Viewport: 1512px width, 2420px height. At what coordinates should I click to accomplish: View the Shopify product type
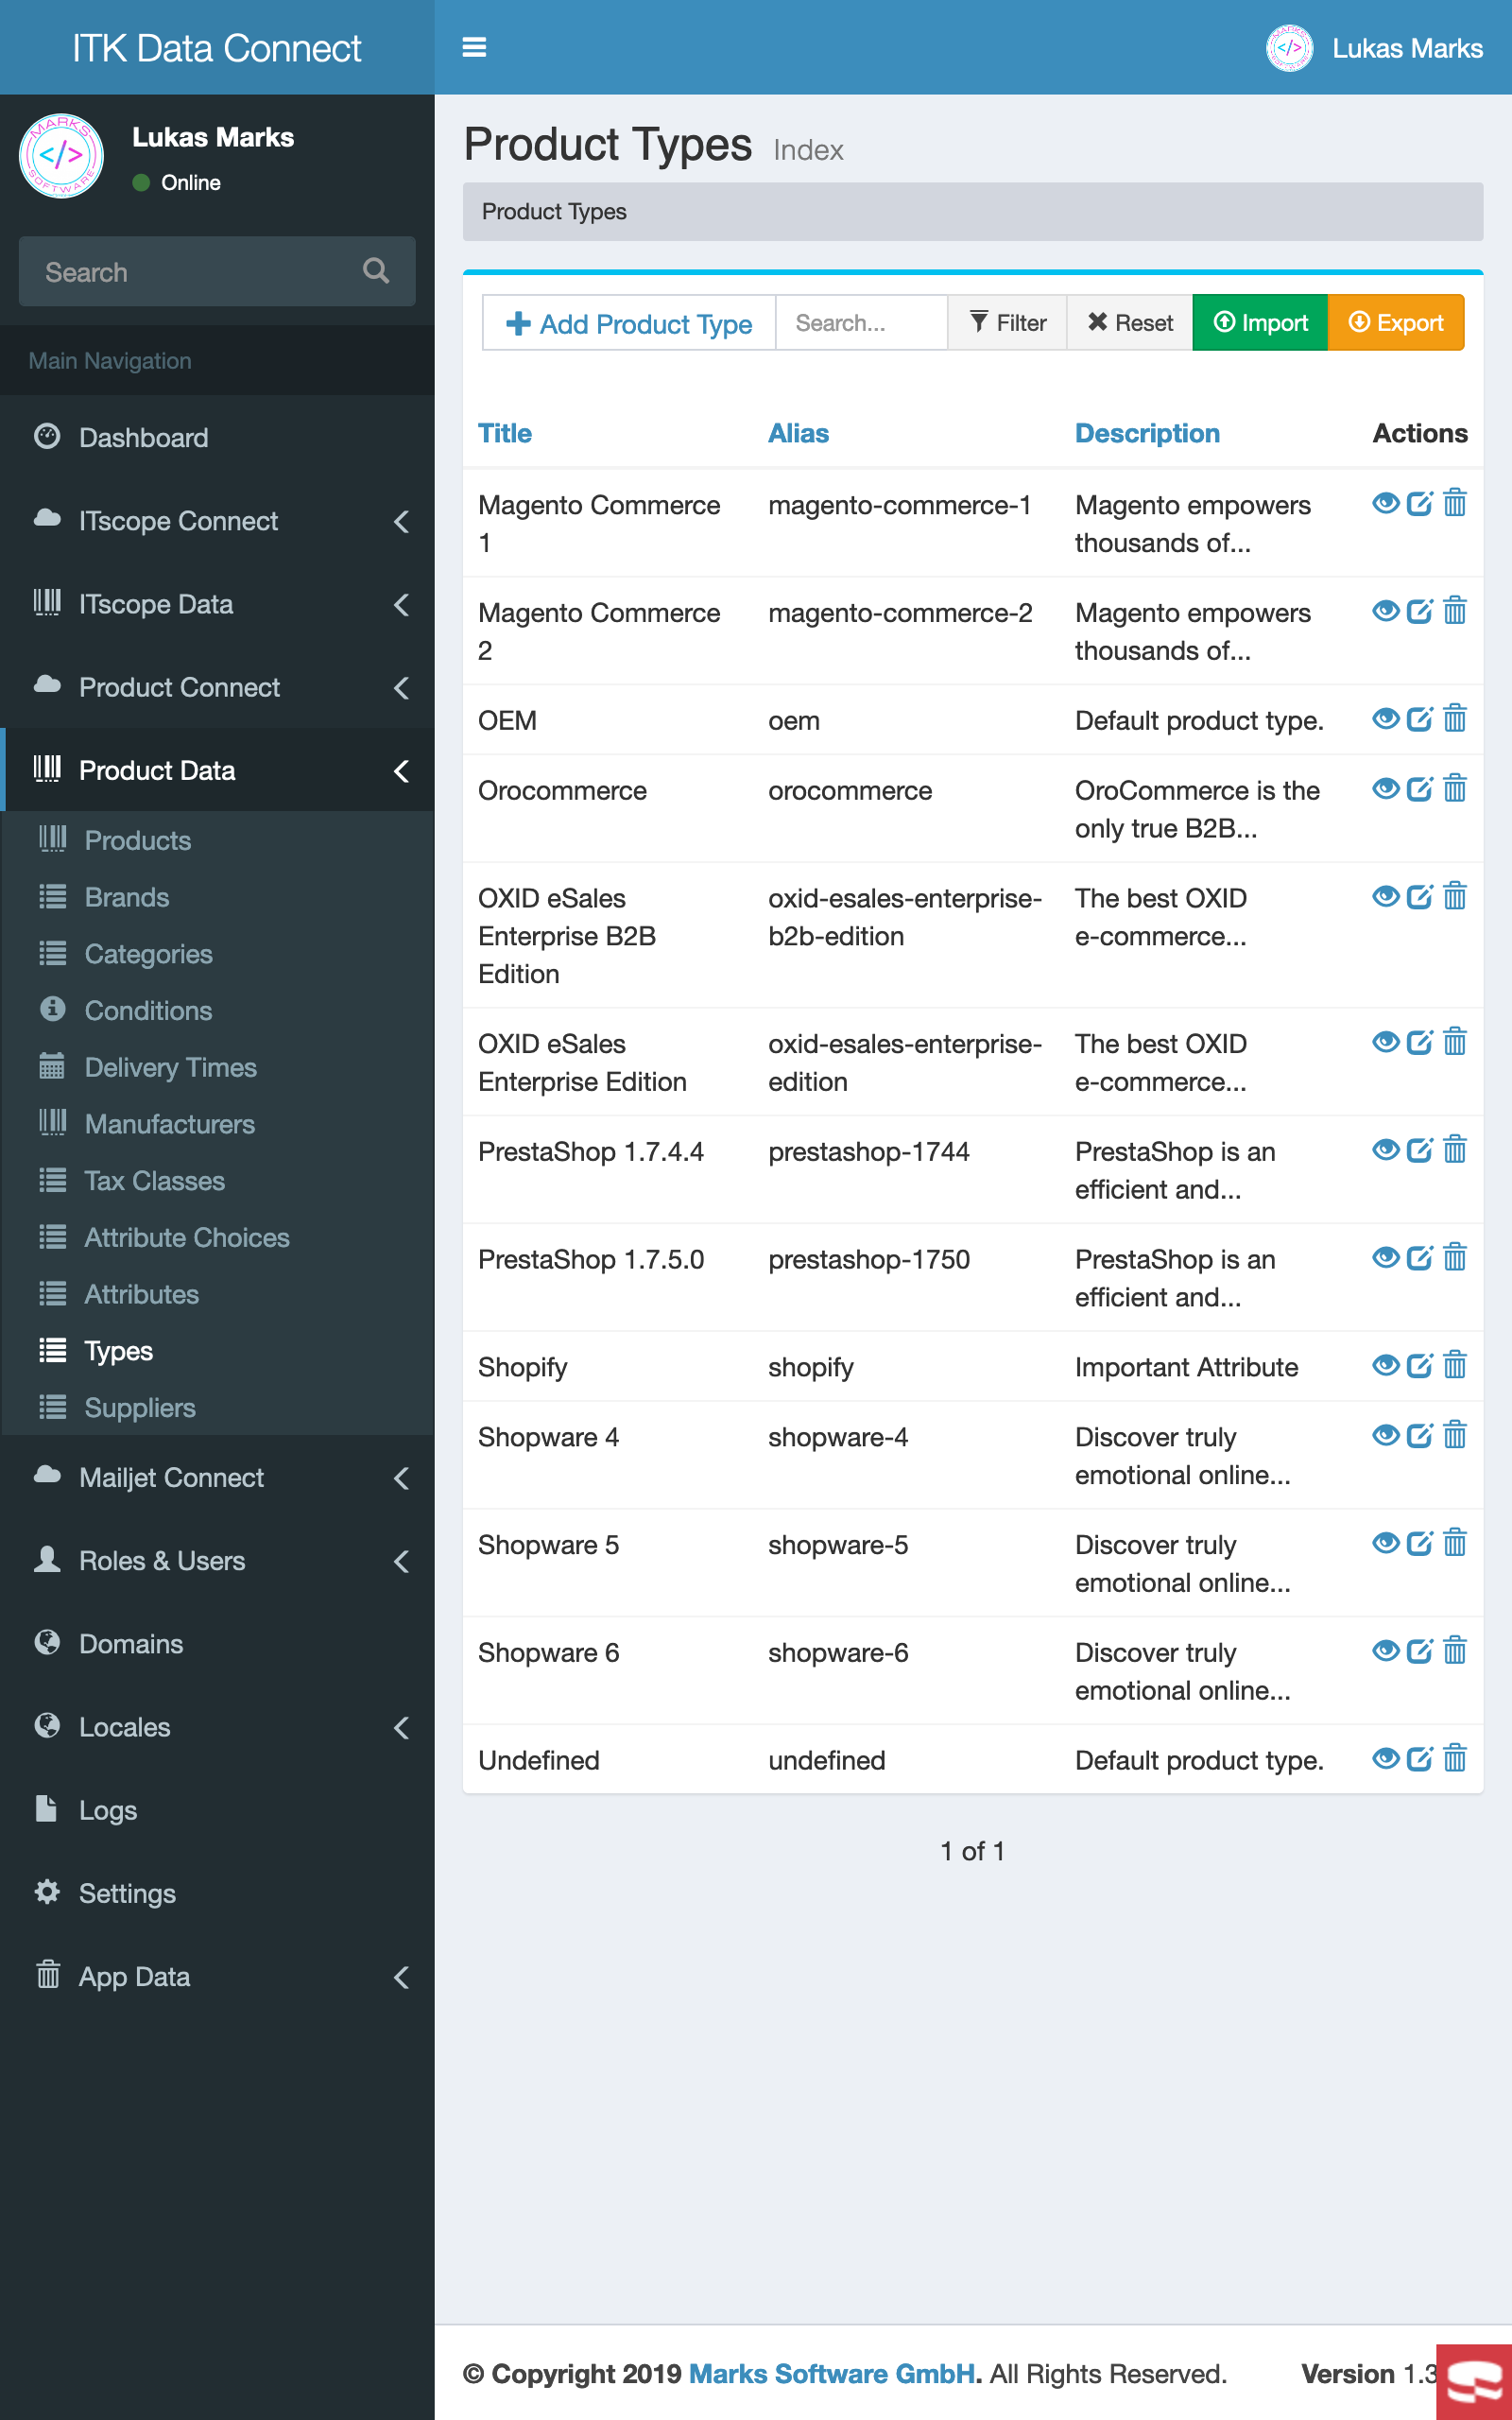[x=1385, y=1366]
